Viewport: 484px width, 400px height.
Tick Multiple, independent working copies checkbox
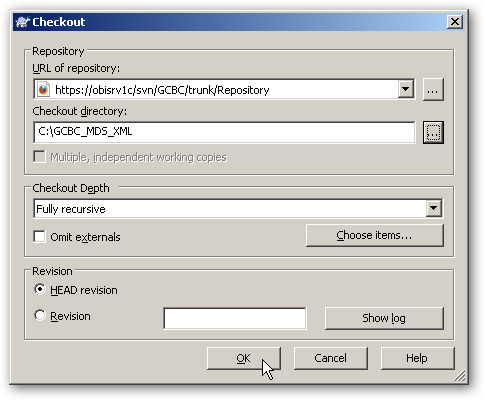tap(40, 157)
